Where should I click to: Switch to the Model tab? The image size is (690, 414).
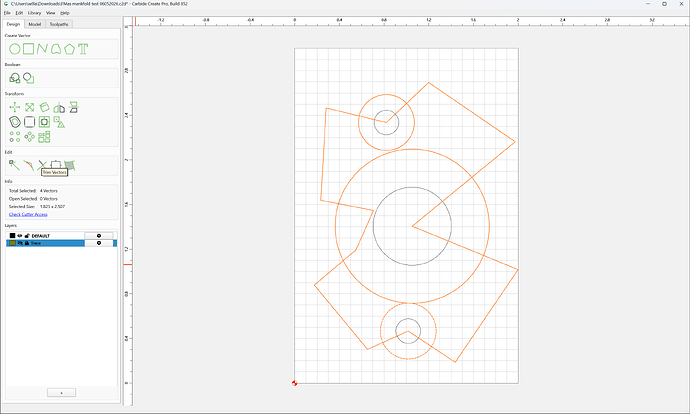(35, 24)
